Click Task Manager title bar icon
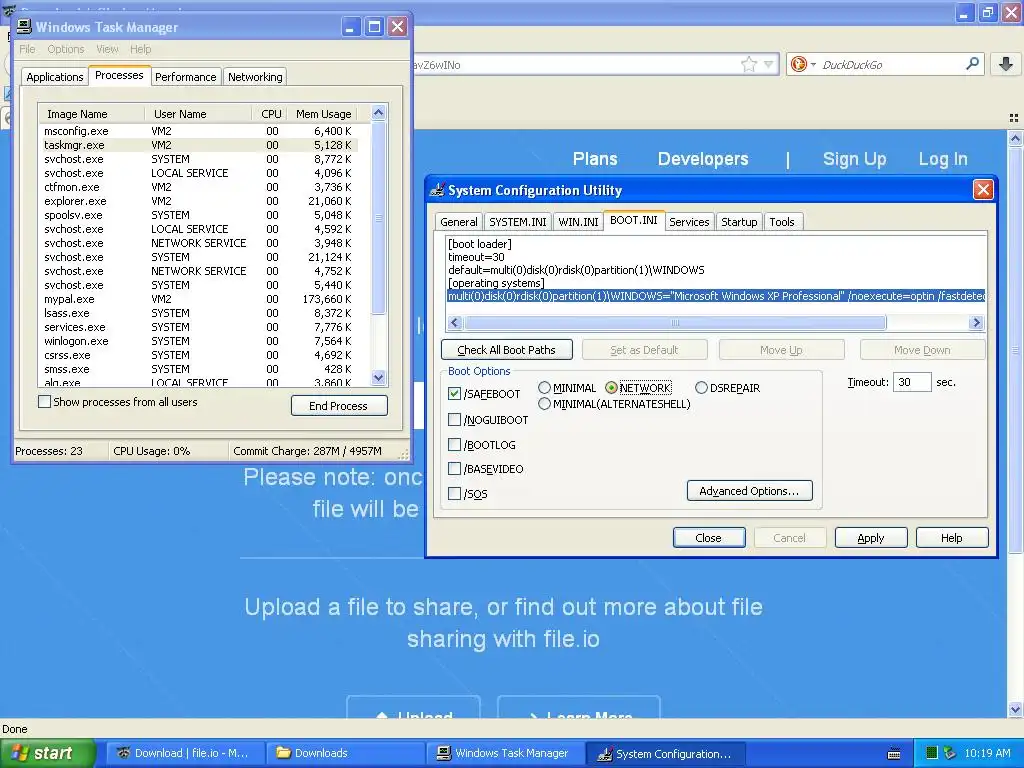The width and height of the screenshot is (1024, 768). 24,27
